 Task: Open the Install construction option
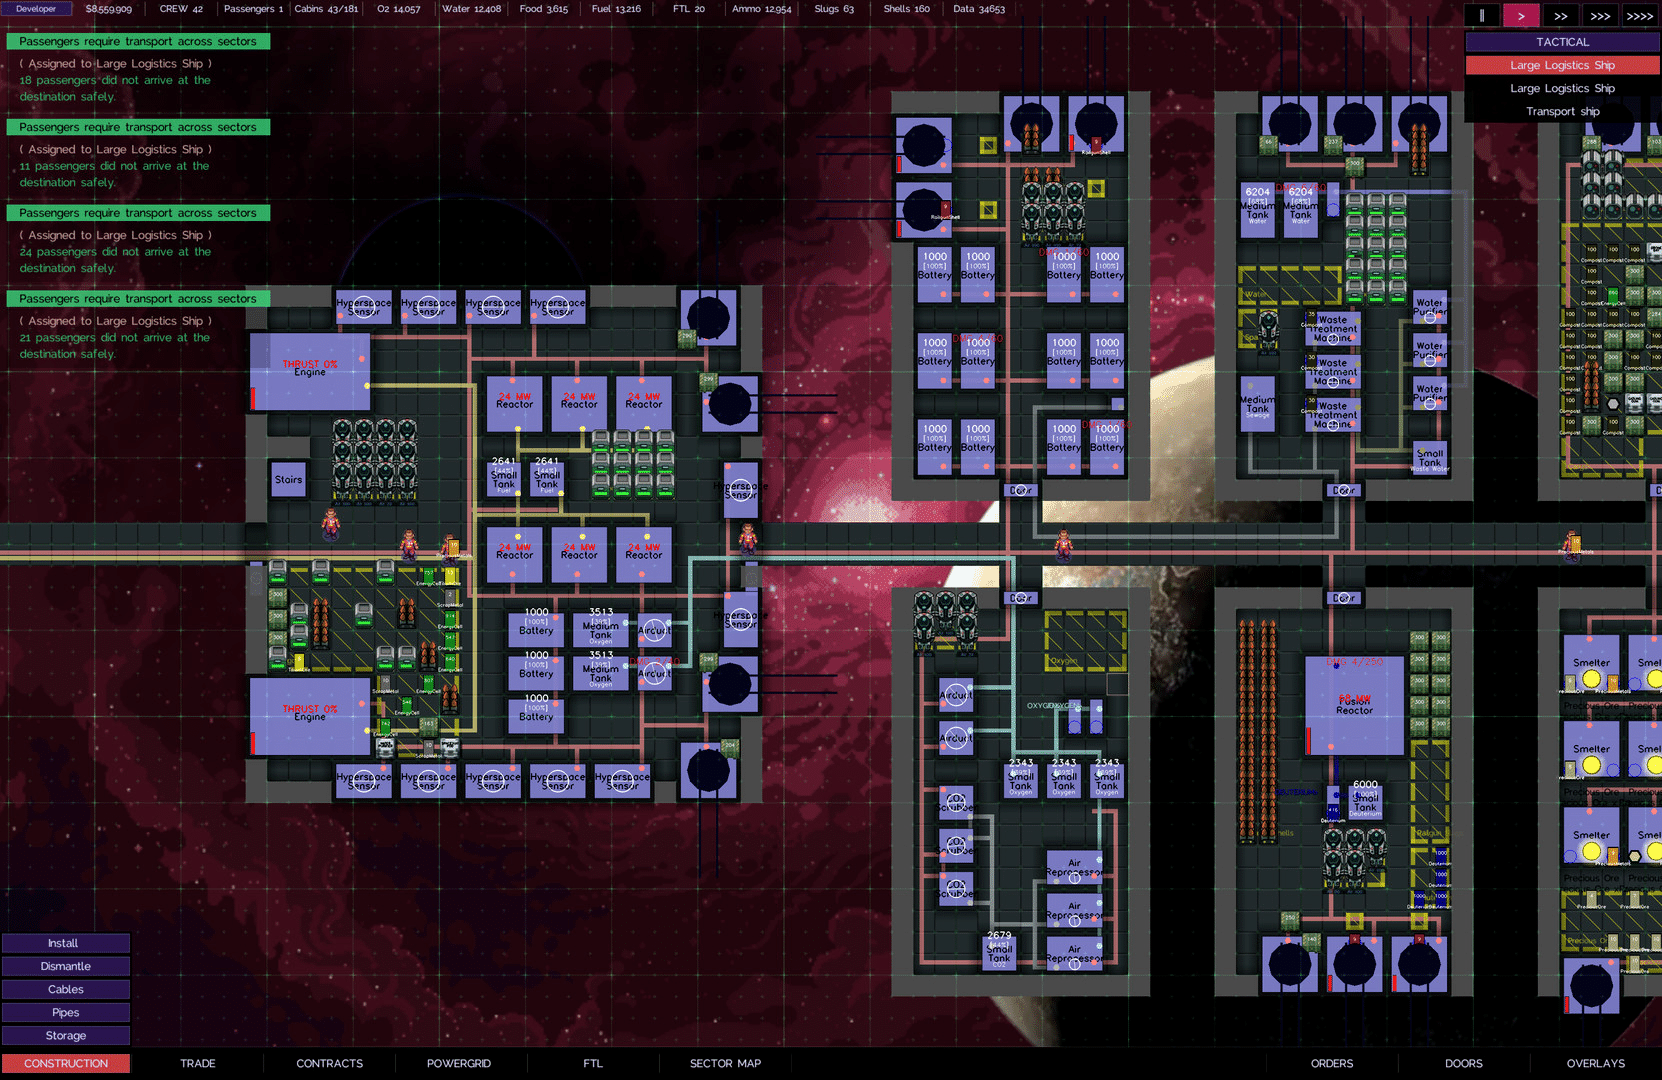(65, 943)
